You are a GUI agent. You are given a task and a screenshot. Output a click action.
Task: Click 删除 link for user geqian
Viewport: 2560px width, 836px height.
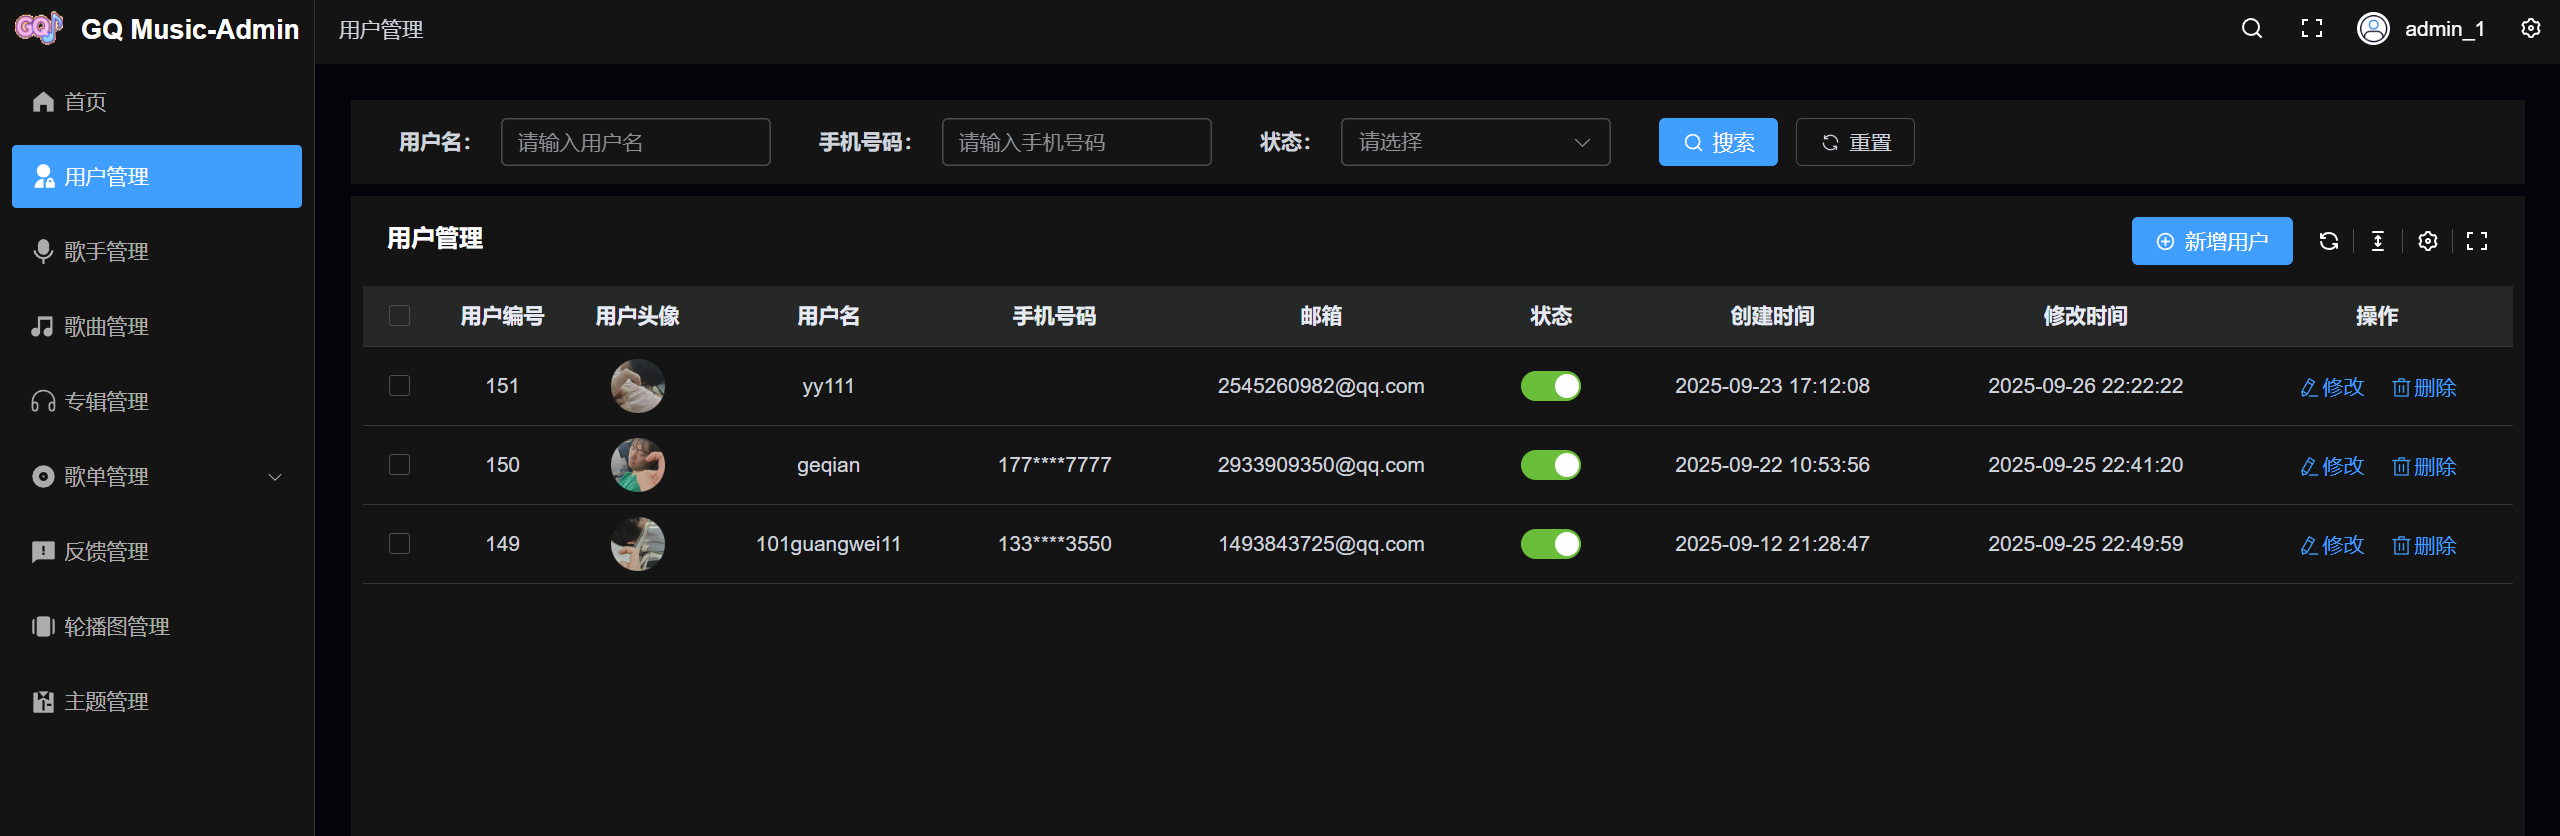click(x=2423, y=466)
